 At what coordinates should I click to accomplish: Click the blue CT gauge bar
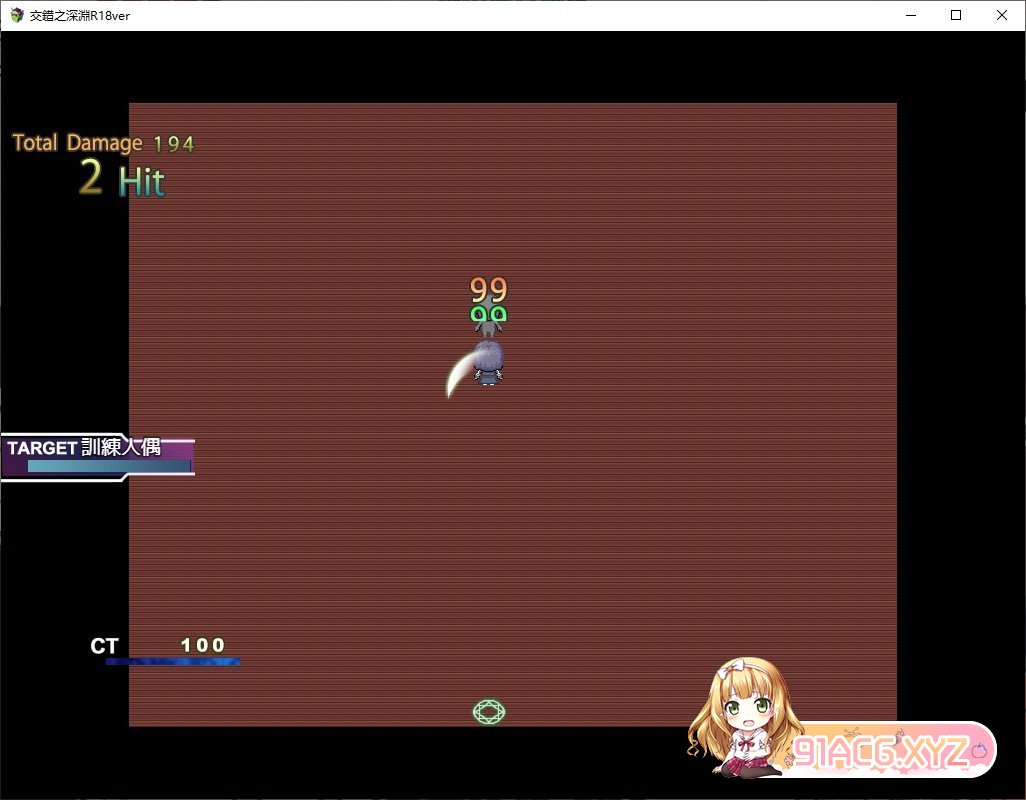172,661
